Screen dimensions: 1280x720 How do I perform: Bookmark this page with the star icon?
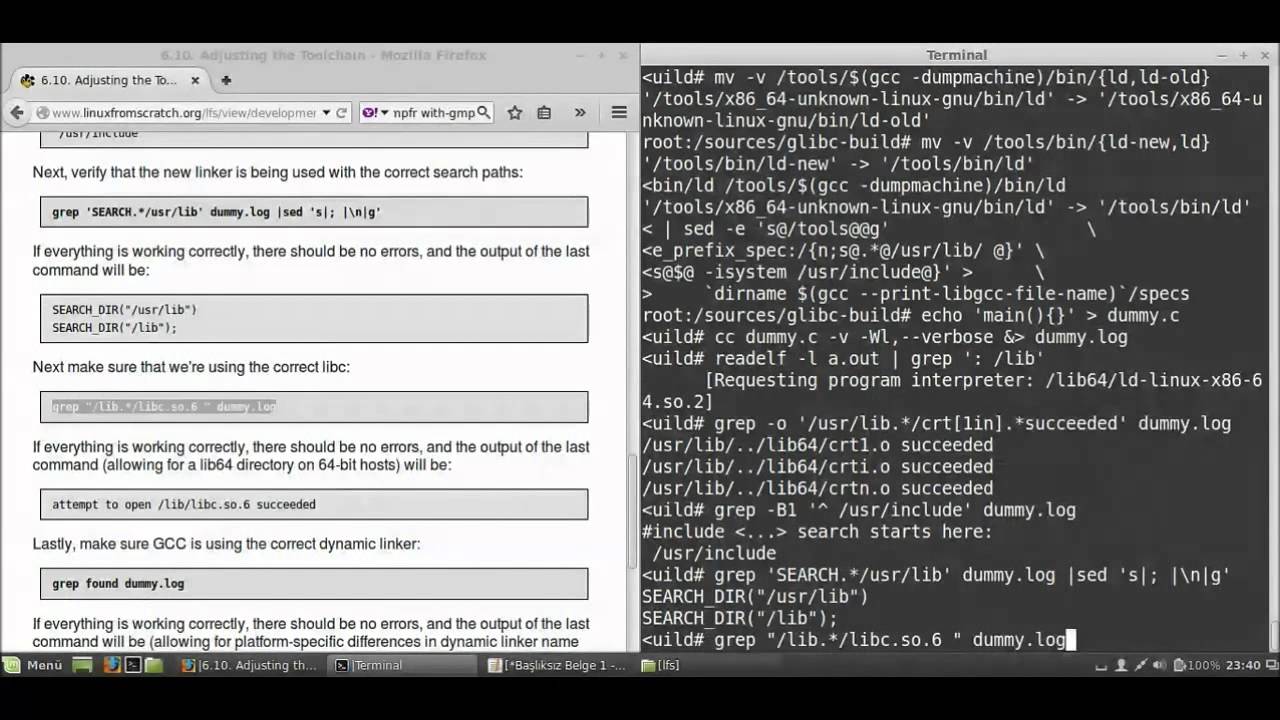point(515,113)
